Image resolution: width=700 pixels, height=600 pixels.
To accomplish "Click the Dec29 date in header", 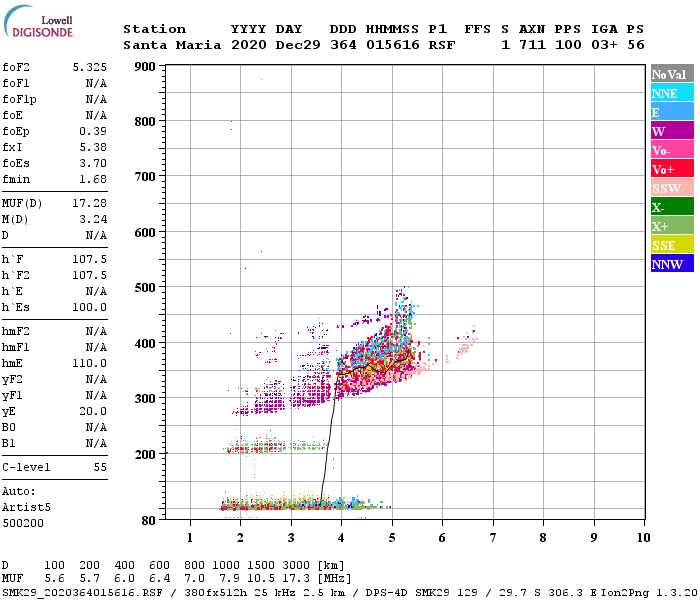I will (298, 45).
